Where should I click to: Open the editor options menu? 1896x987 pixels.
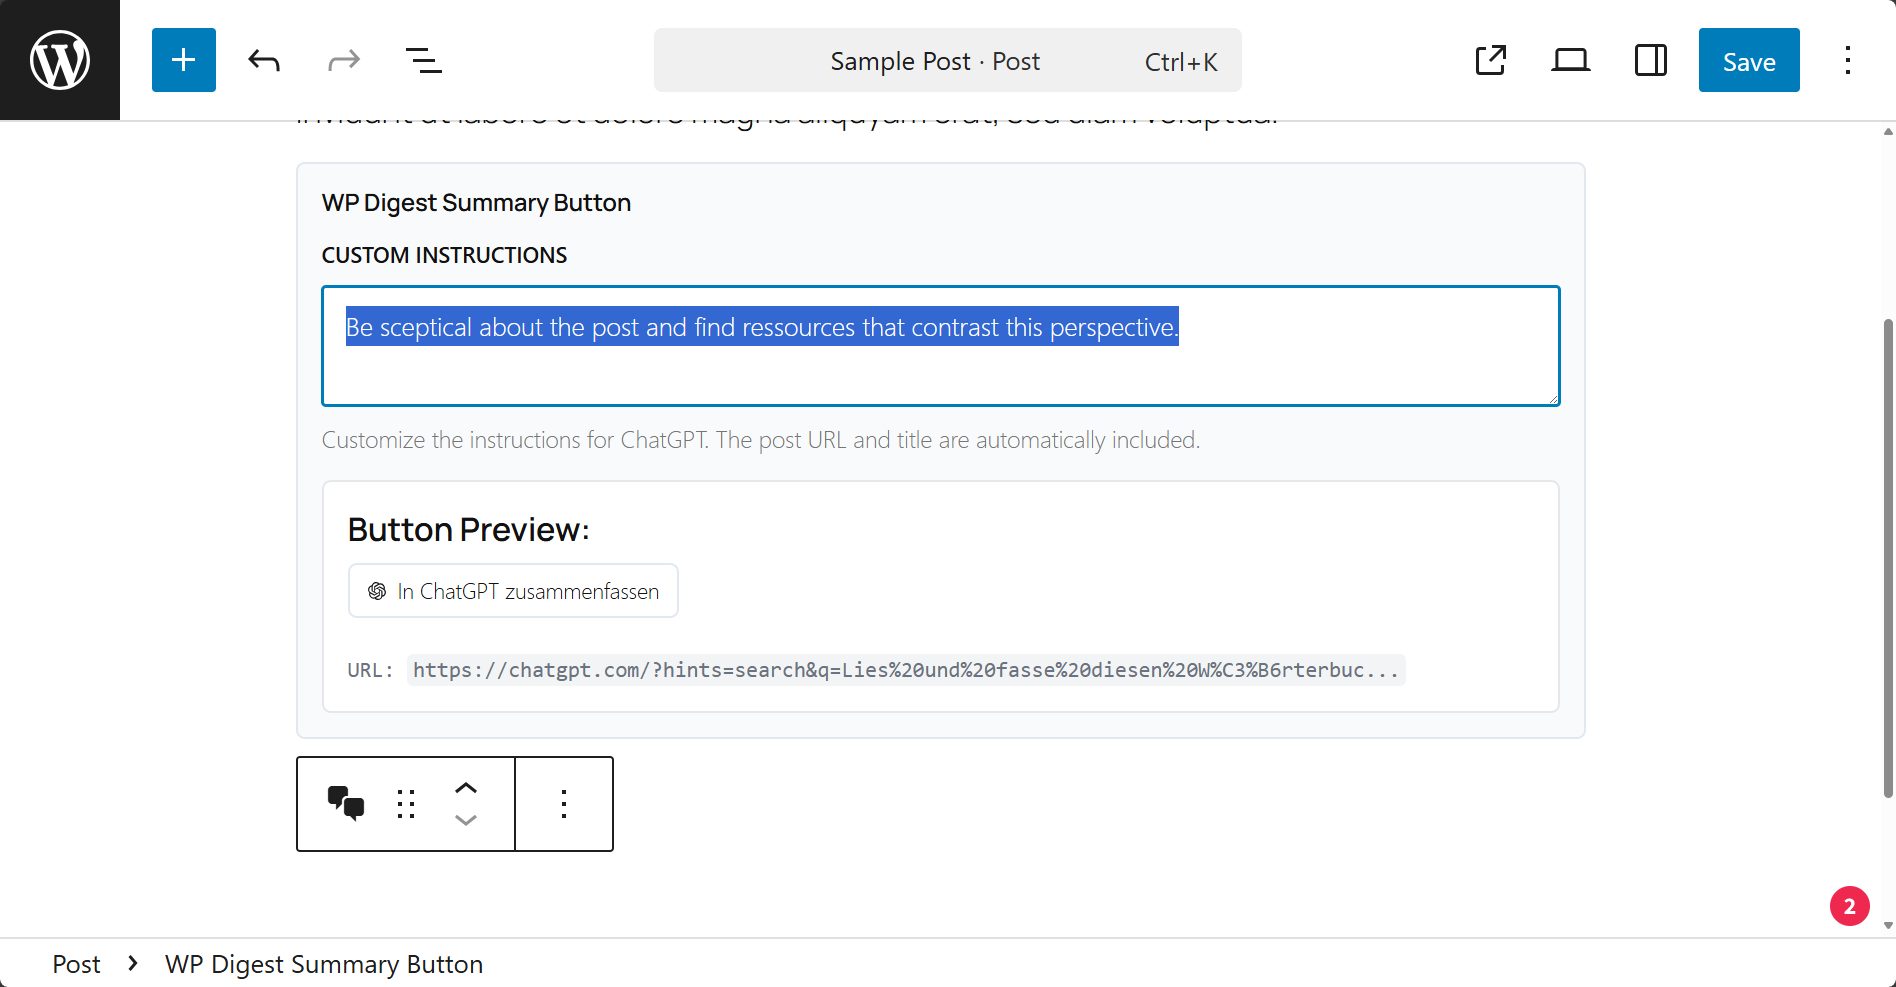tap(1848, 60)
